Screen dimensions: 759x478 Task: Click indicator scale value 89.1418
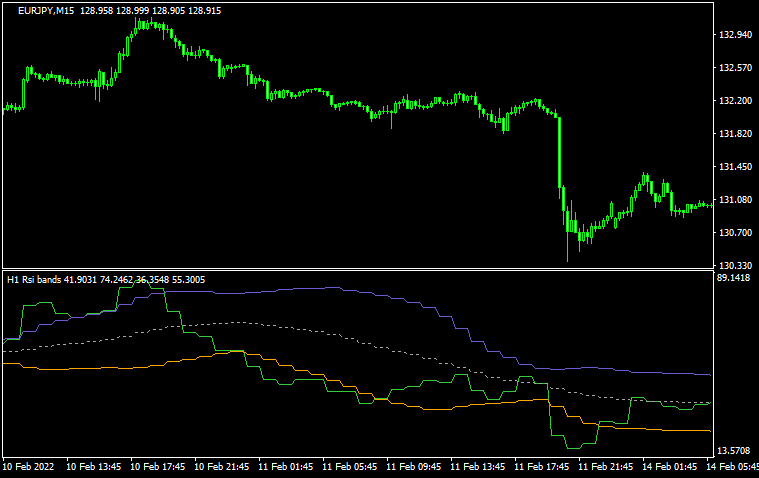[733, 278]
